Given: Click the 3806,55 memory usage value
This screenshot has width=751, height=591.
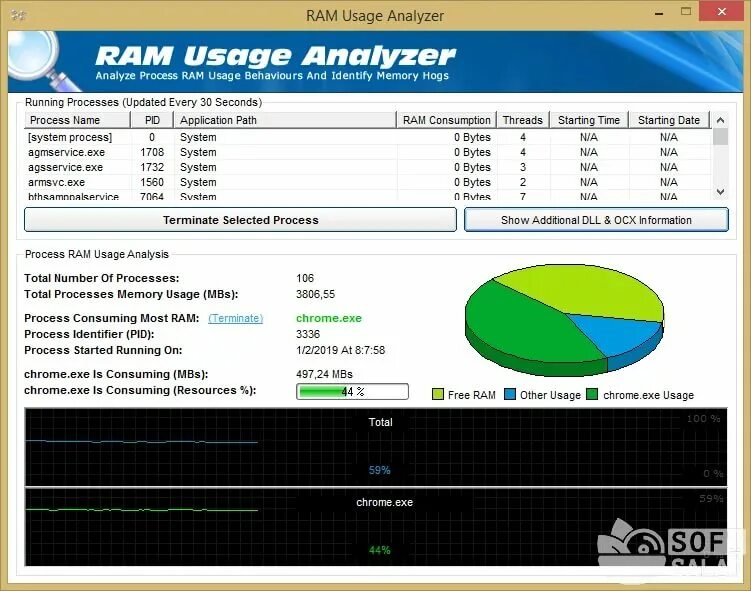Looking at the screenshot, I should click(315, 294).
